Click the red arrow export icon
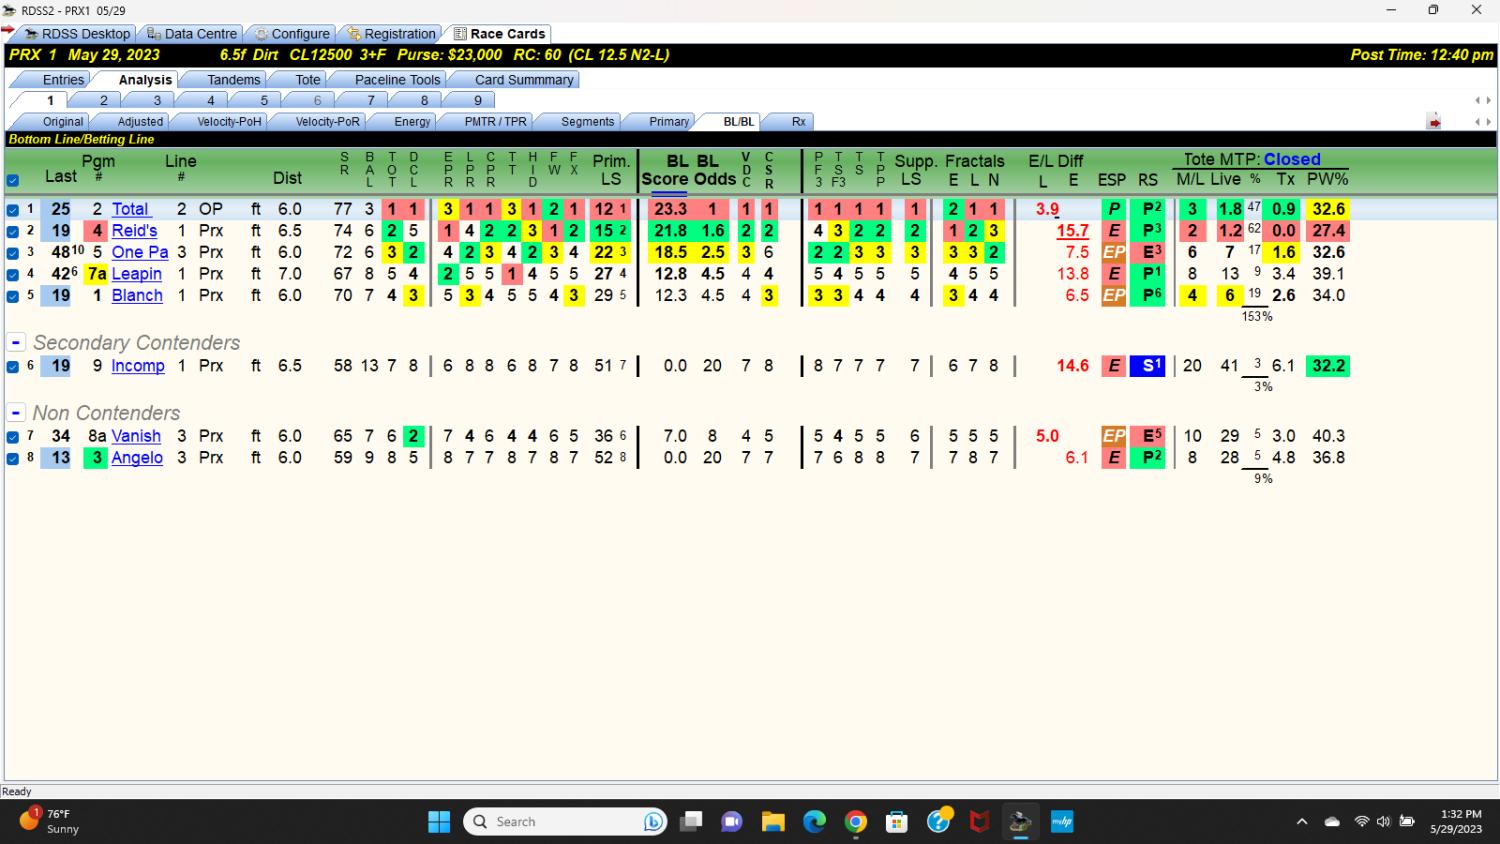Screen dimensions: 1500x844 (1434, 122)
